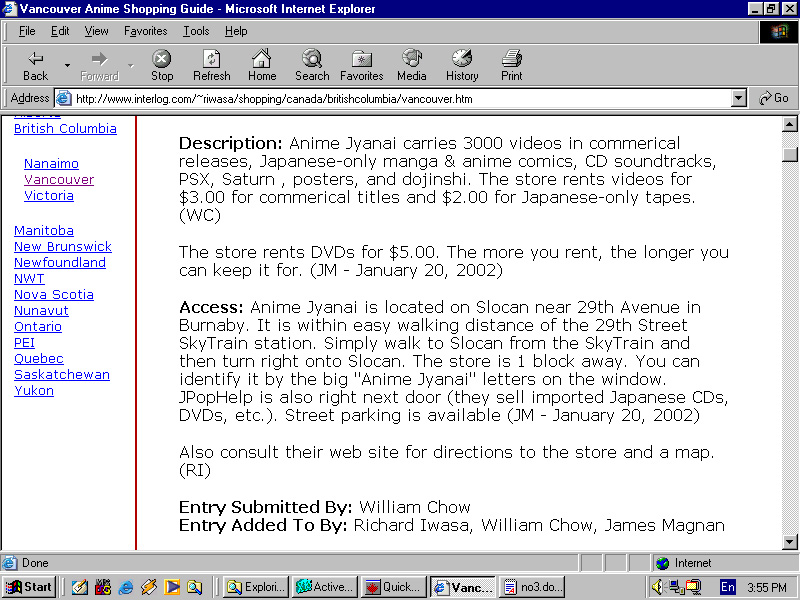Click the page icon in address bar
This screenshot has height=600, width=800.
tap(63, 98)
